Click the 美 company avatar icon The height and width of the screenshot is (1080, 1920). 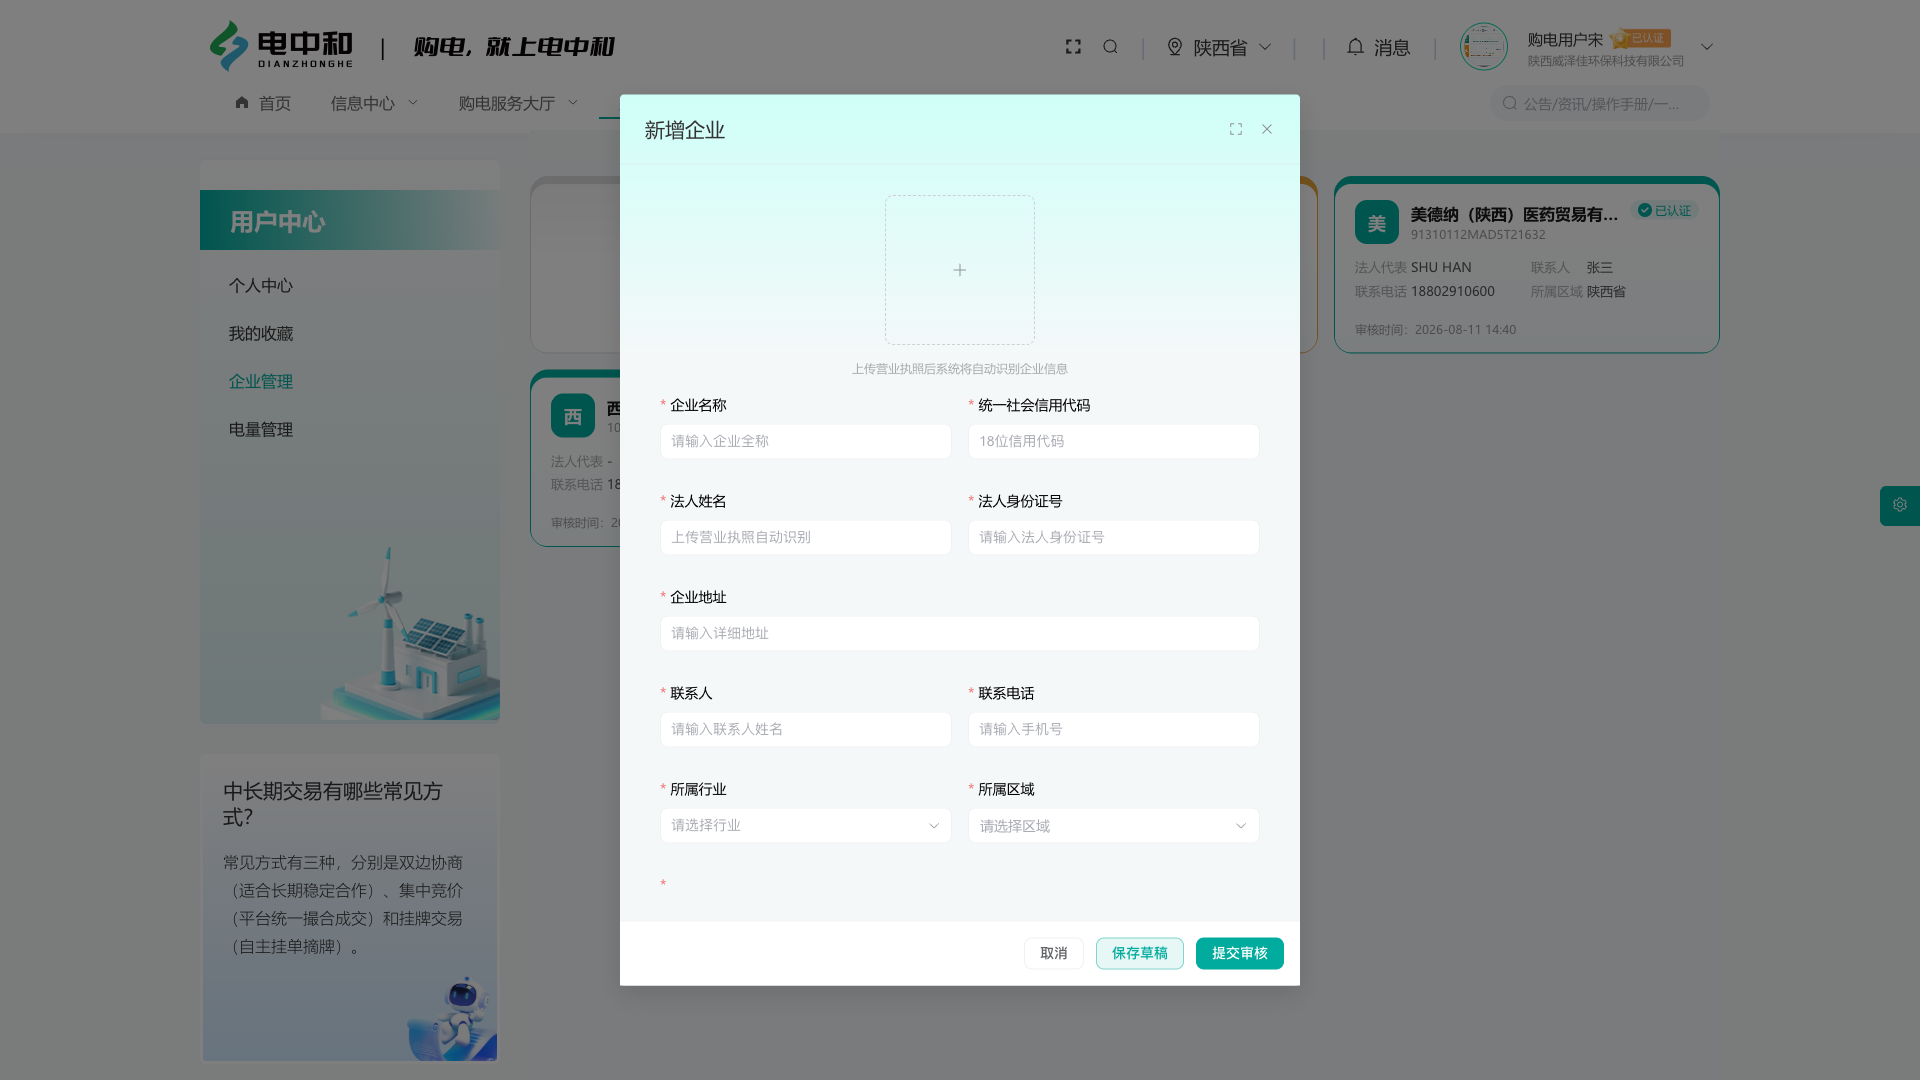tap(1377, 222)
